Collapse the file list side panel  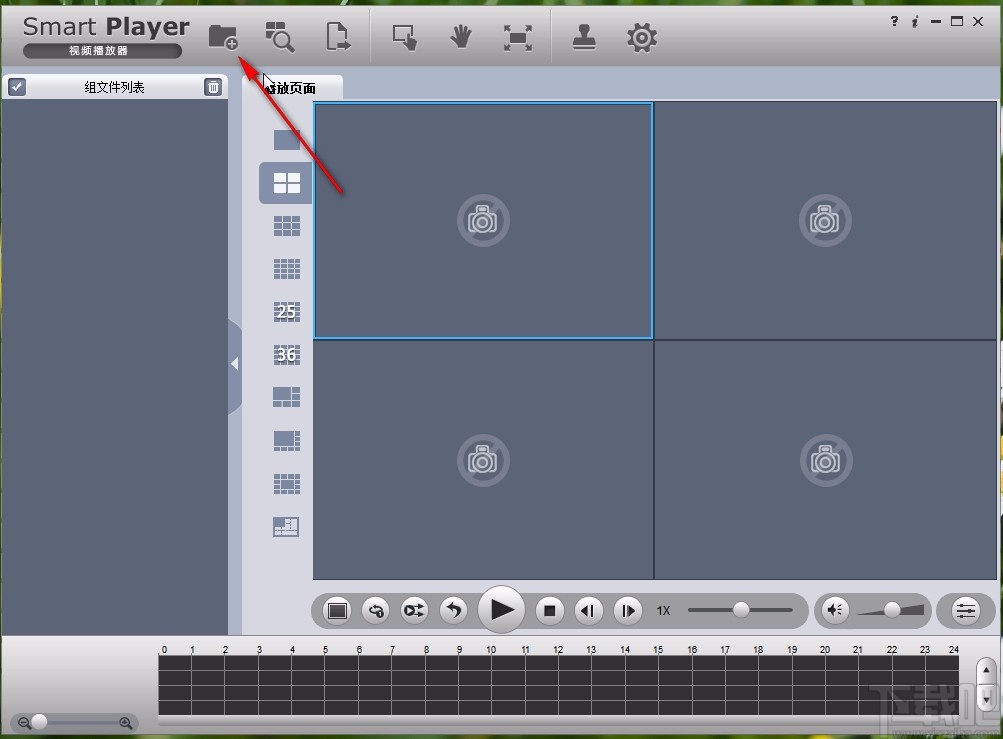tap(235, 363)
